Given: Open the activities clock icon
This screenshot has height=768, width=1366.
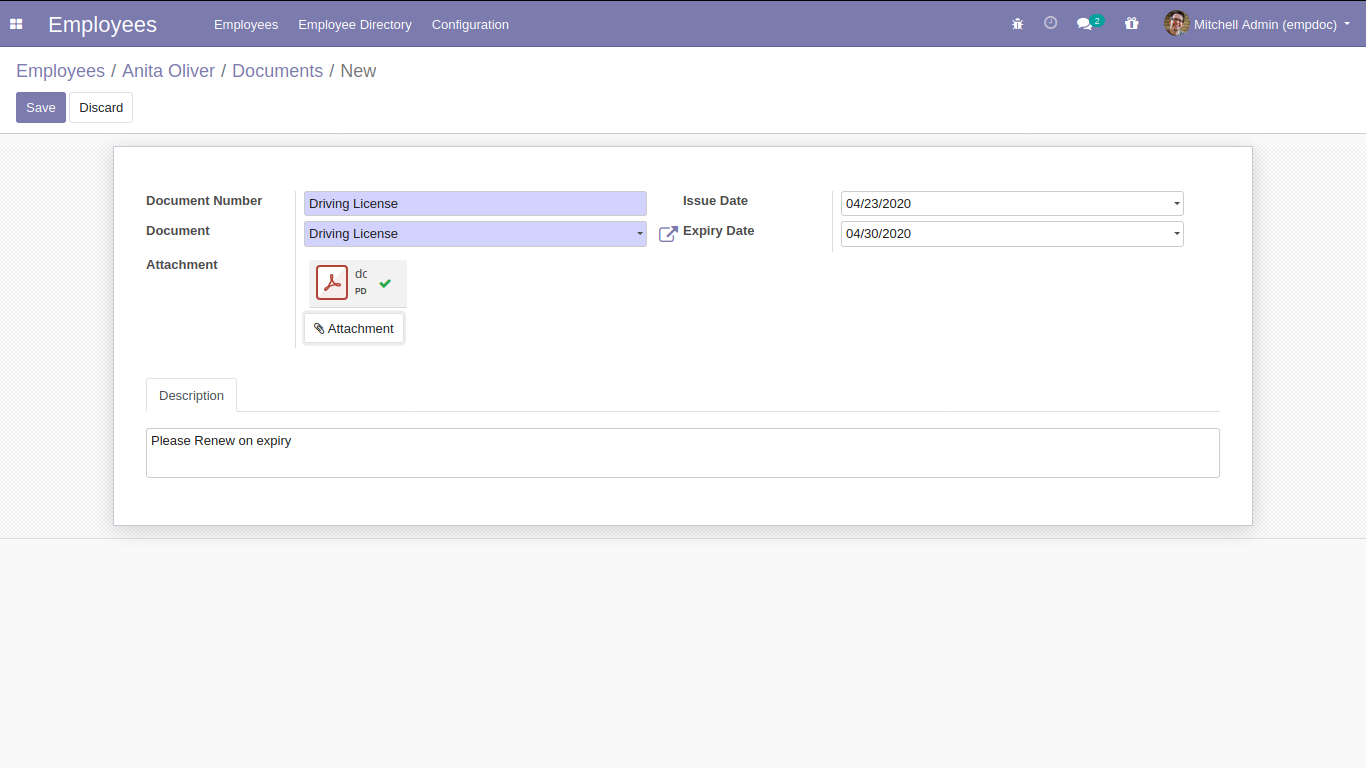Looking at the screenshot, I should [1050, 23].
